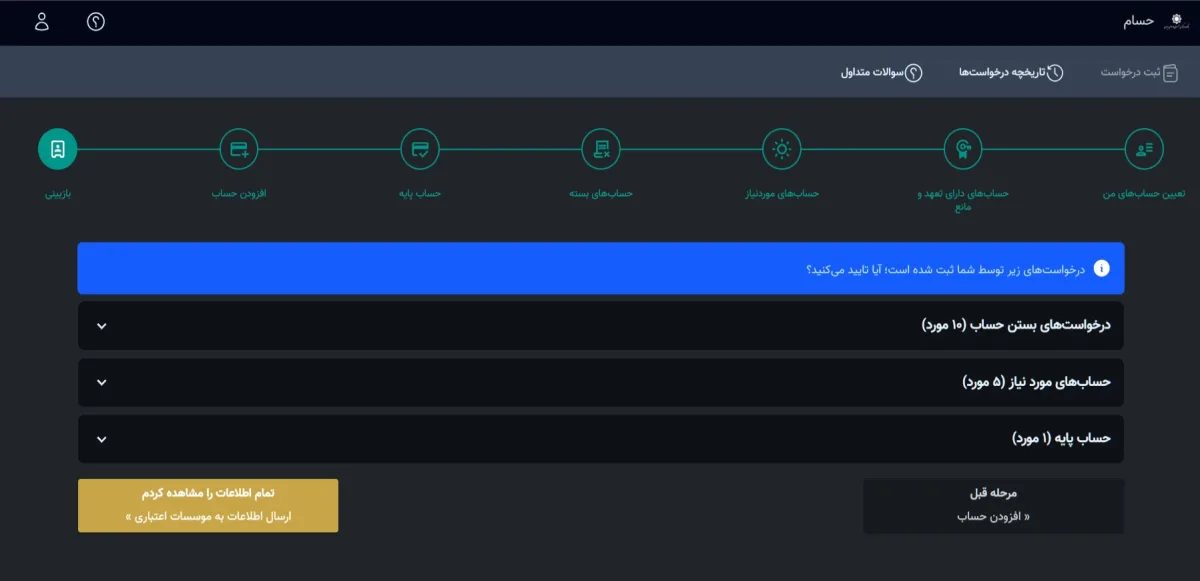Click the حساب‌های دارای تعهد و مانع label
This screenshot has width=1200, height=581.
(x=964, y=199)
